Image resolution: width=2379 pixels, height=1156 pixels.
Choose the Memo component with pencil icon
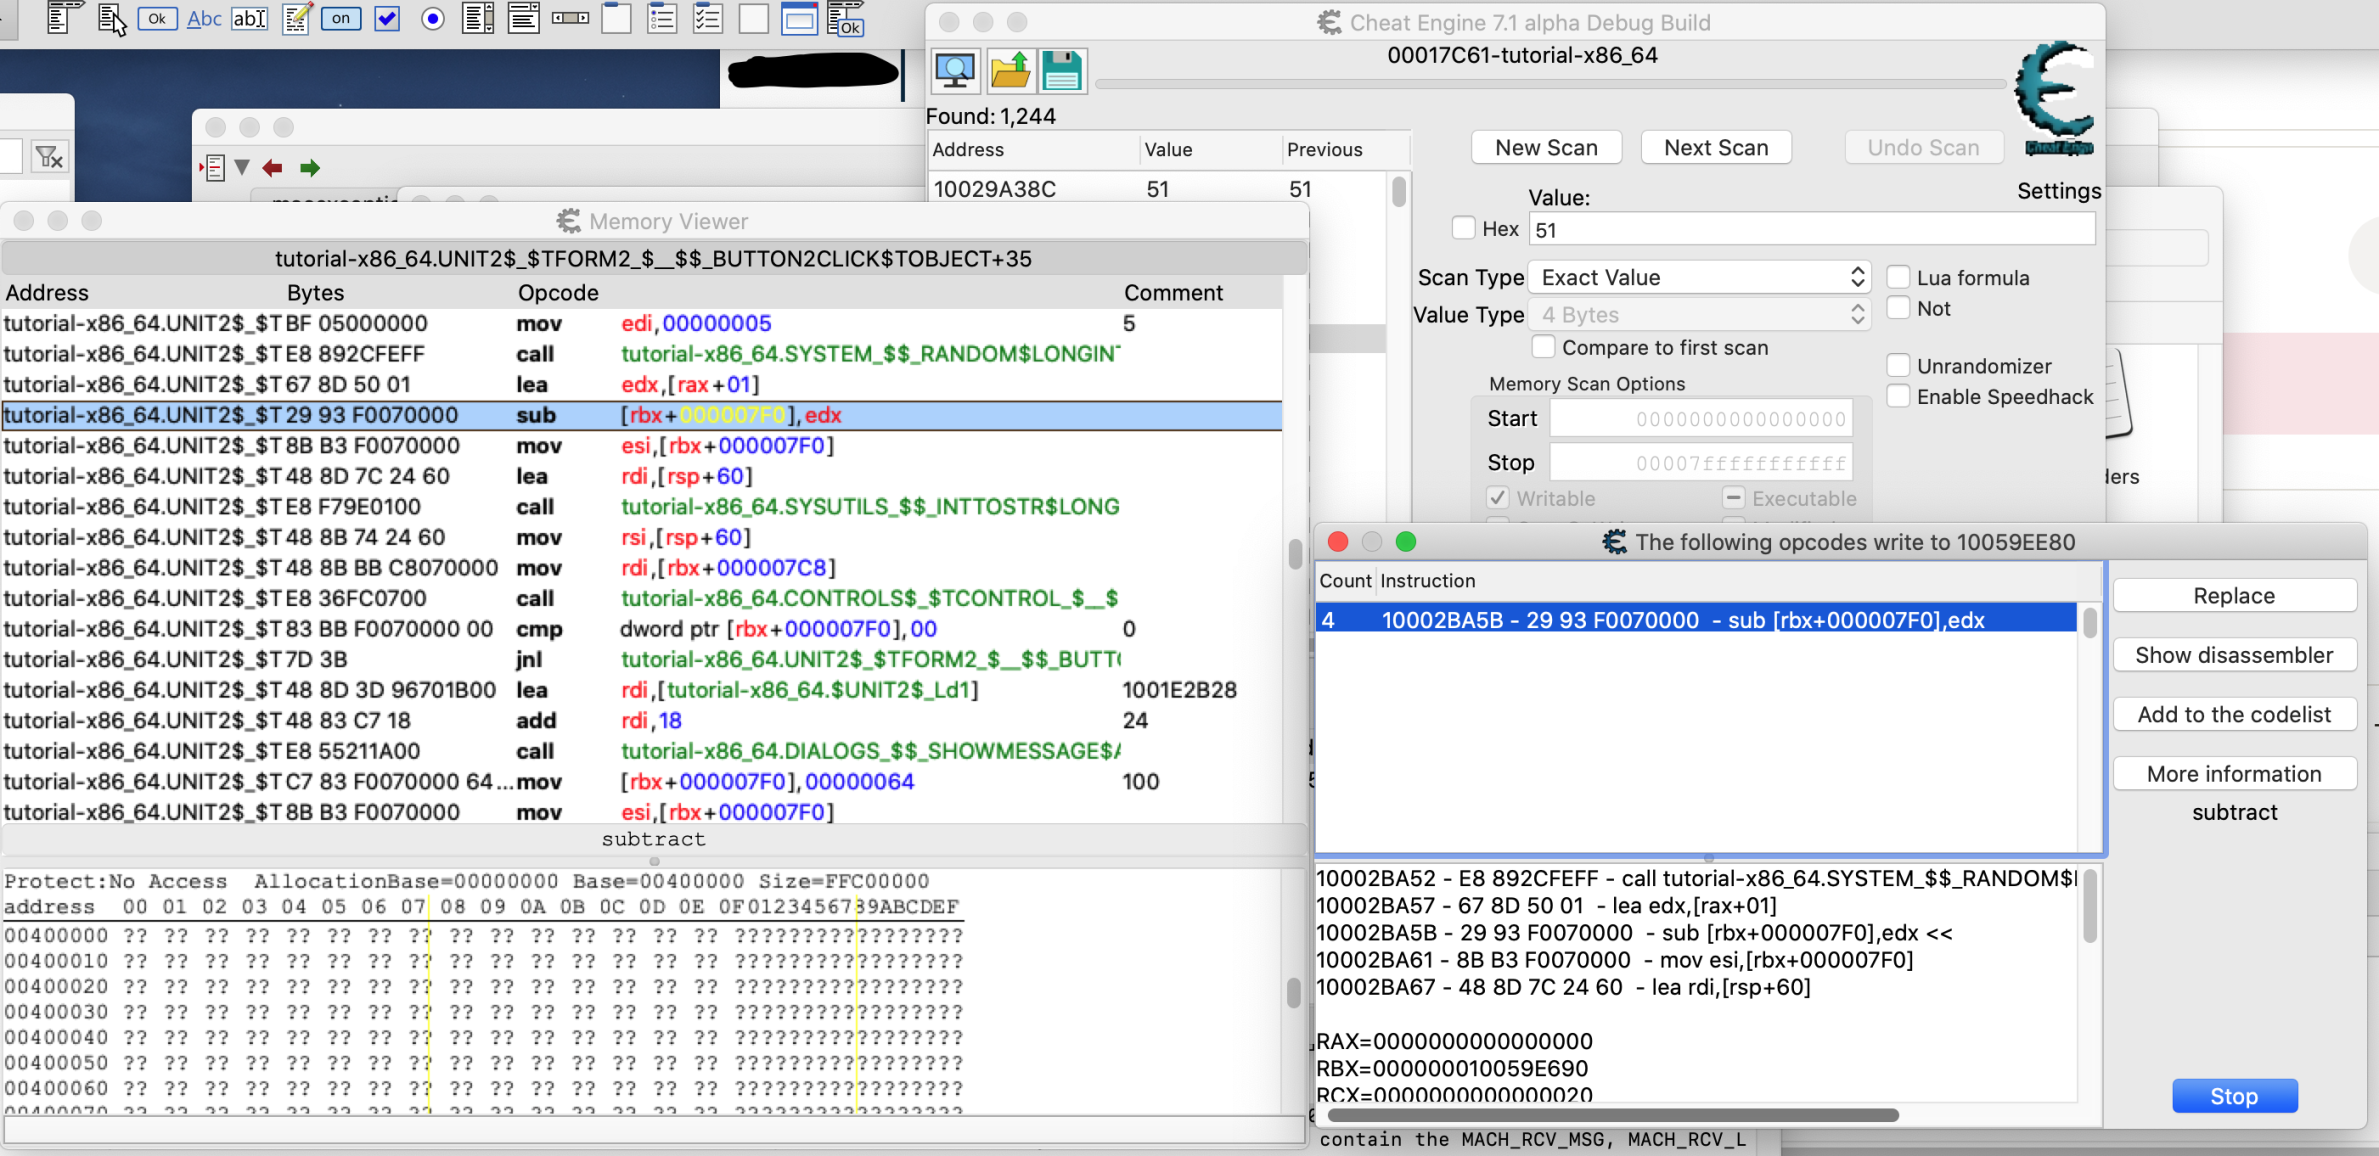point(296,18)
